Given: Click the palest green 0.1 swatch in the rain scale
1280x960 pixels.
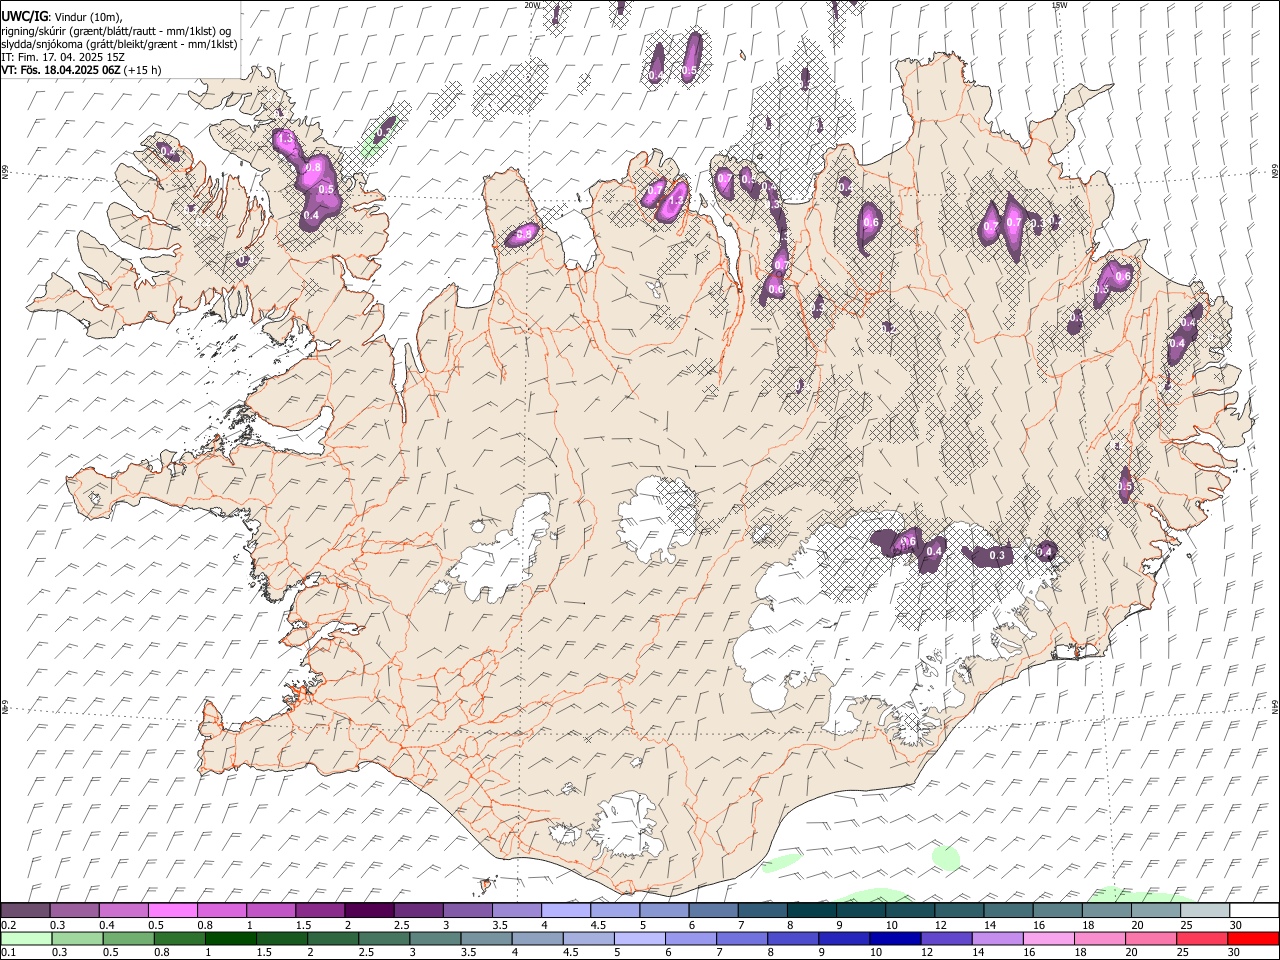Looking at the screenshot, I should click(x=27, y=938).
